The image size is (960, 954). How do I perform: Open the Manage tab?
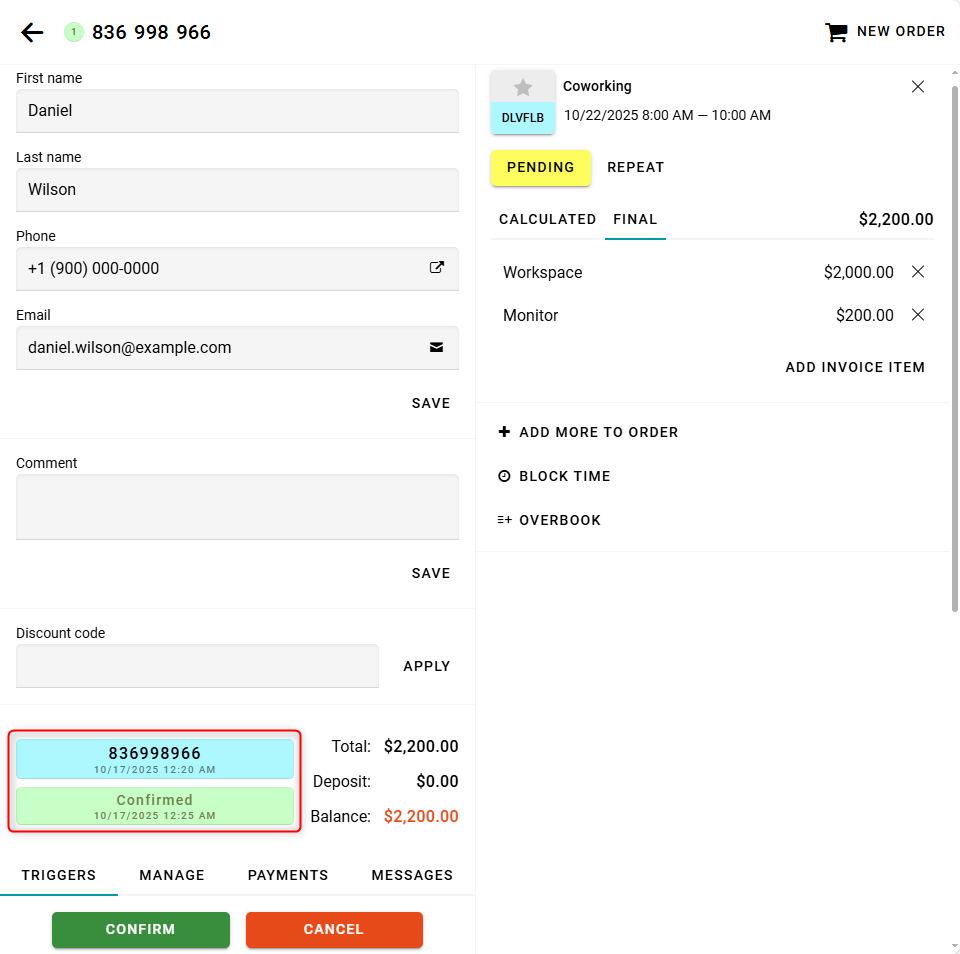coord(172,875)
